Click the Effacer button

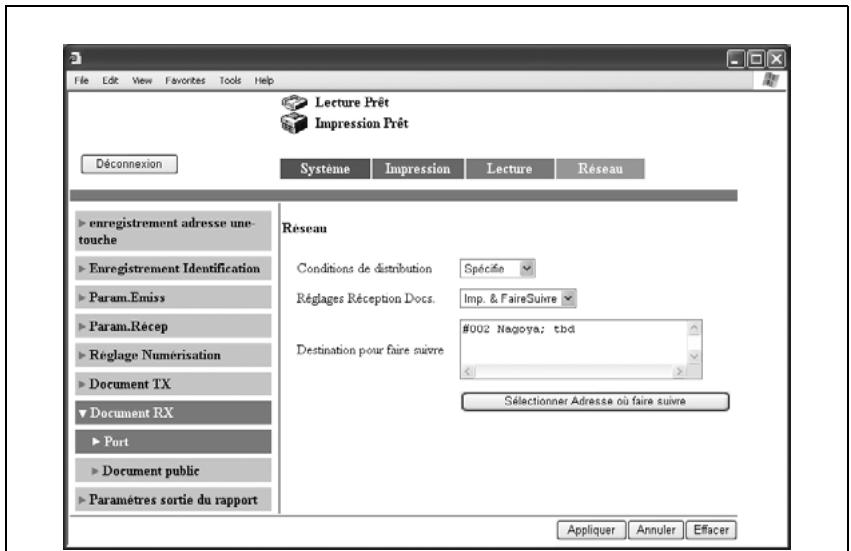pos(711,530)
